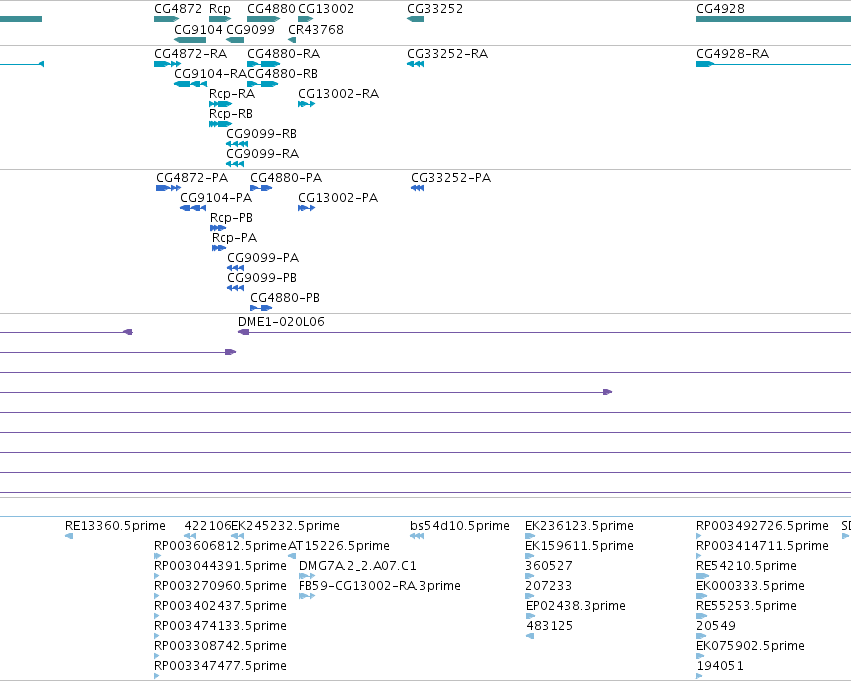Click the exon glyph under CG33252-PA
The image size is (851, 681).
(417, 188)
